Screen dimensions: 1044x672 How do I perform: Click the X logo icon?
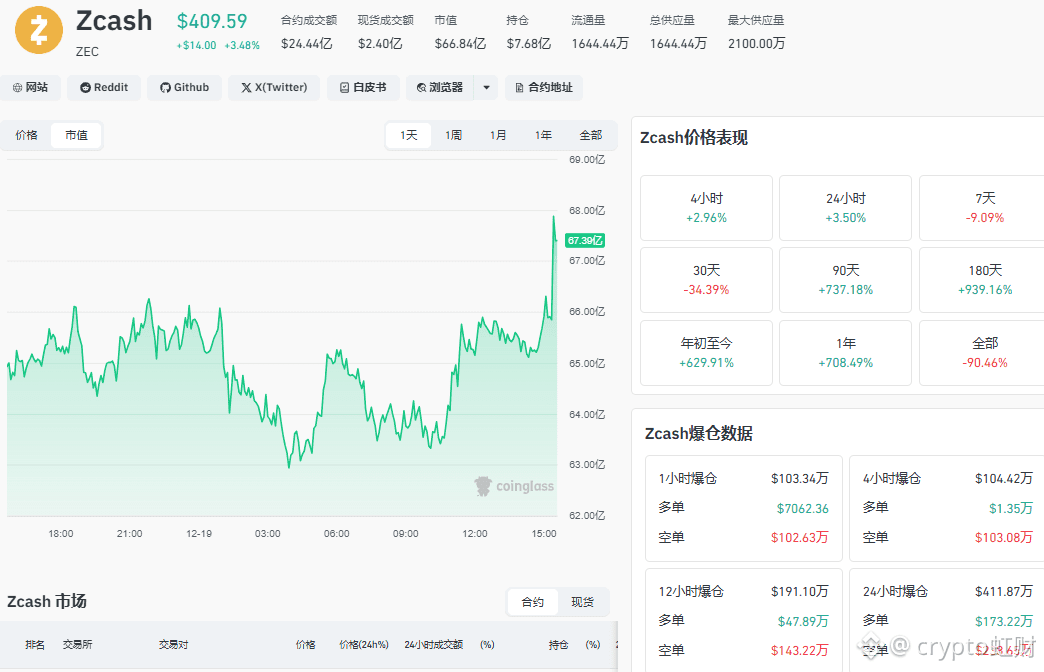coord(246,87)
